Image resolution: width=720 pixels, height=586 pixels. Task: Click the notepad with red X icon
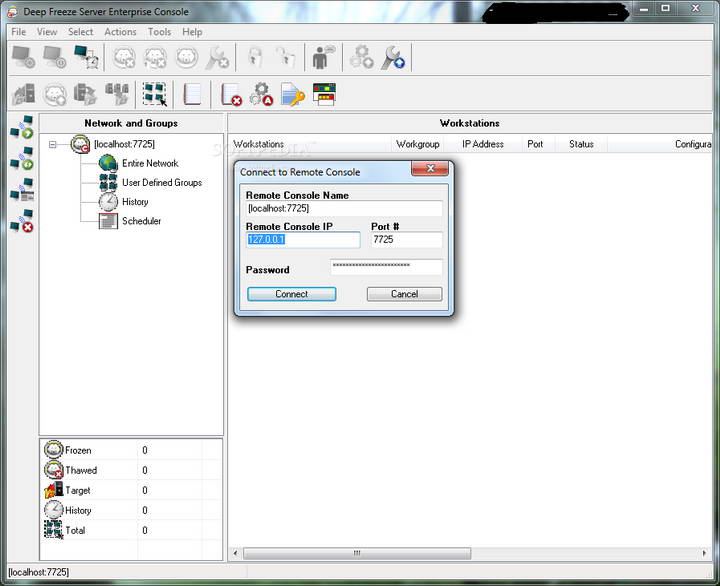(231, 95)
